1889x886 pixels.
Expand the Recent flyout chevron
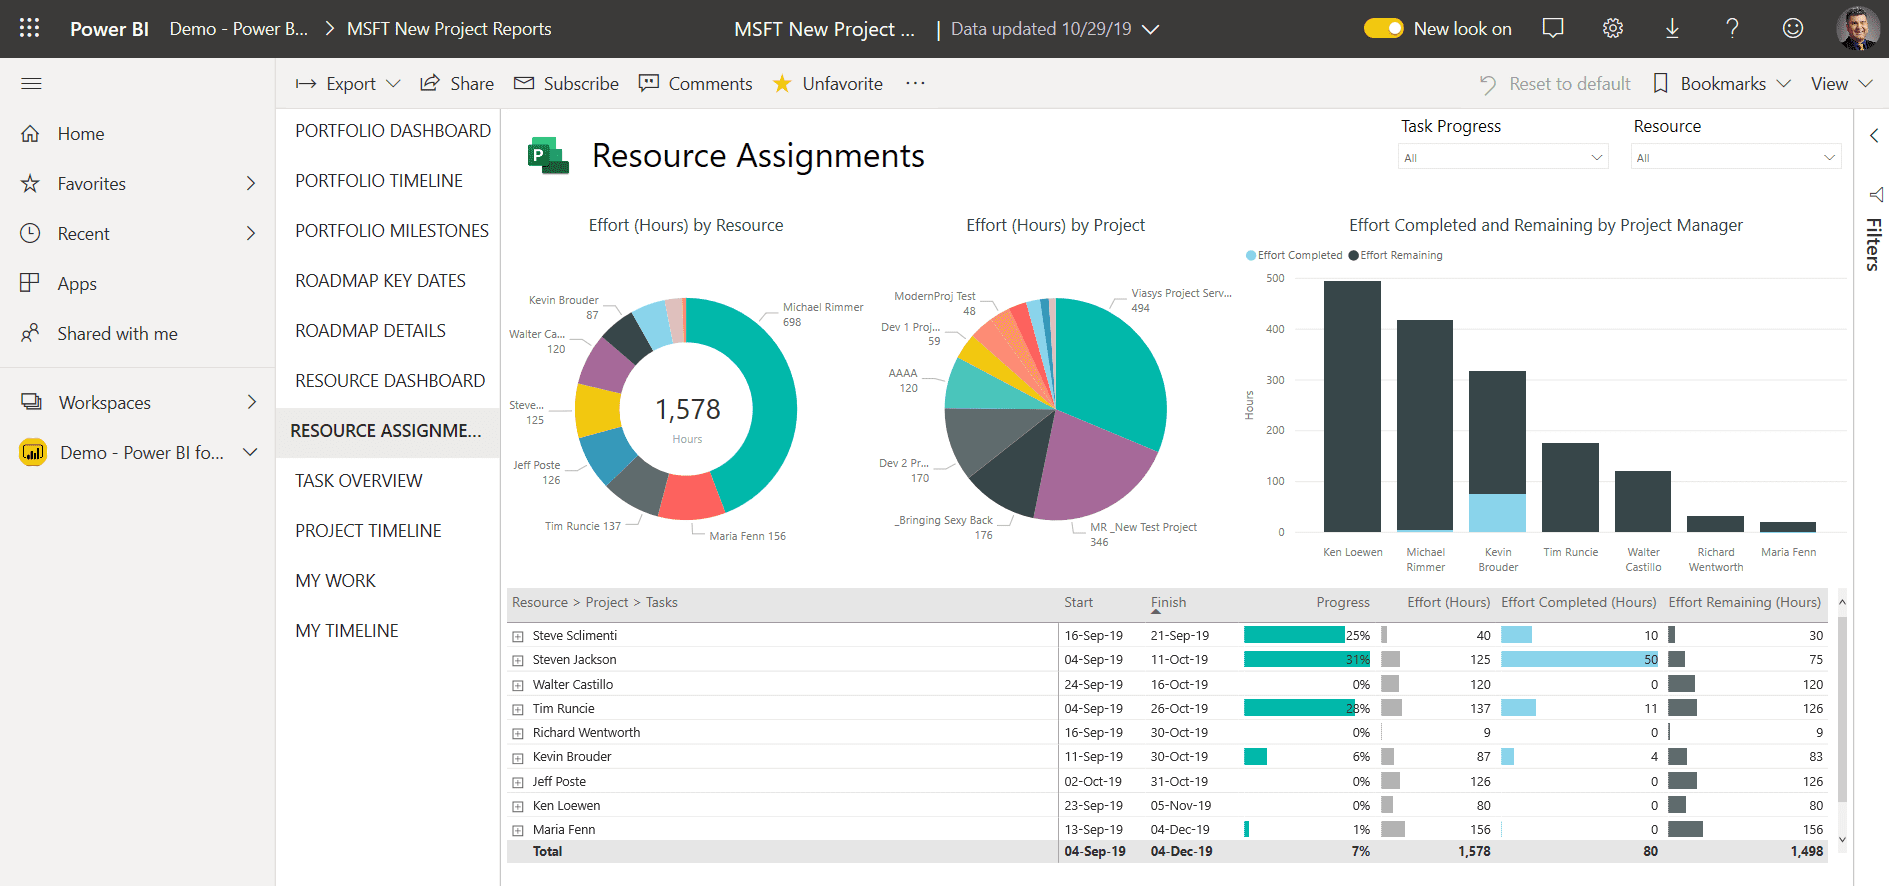click(x=251, y=233)
